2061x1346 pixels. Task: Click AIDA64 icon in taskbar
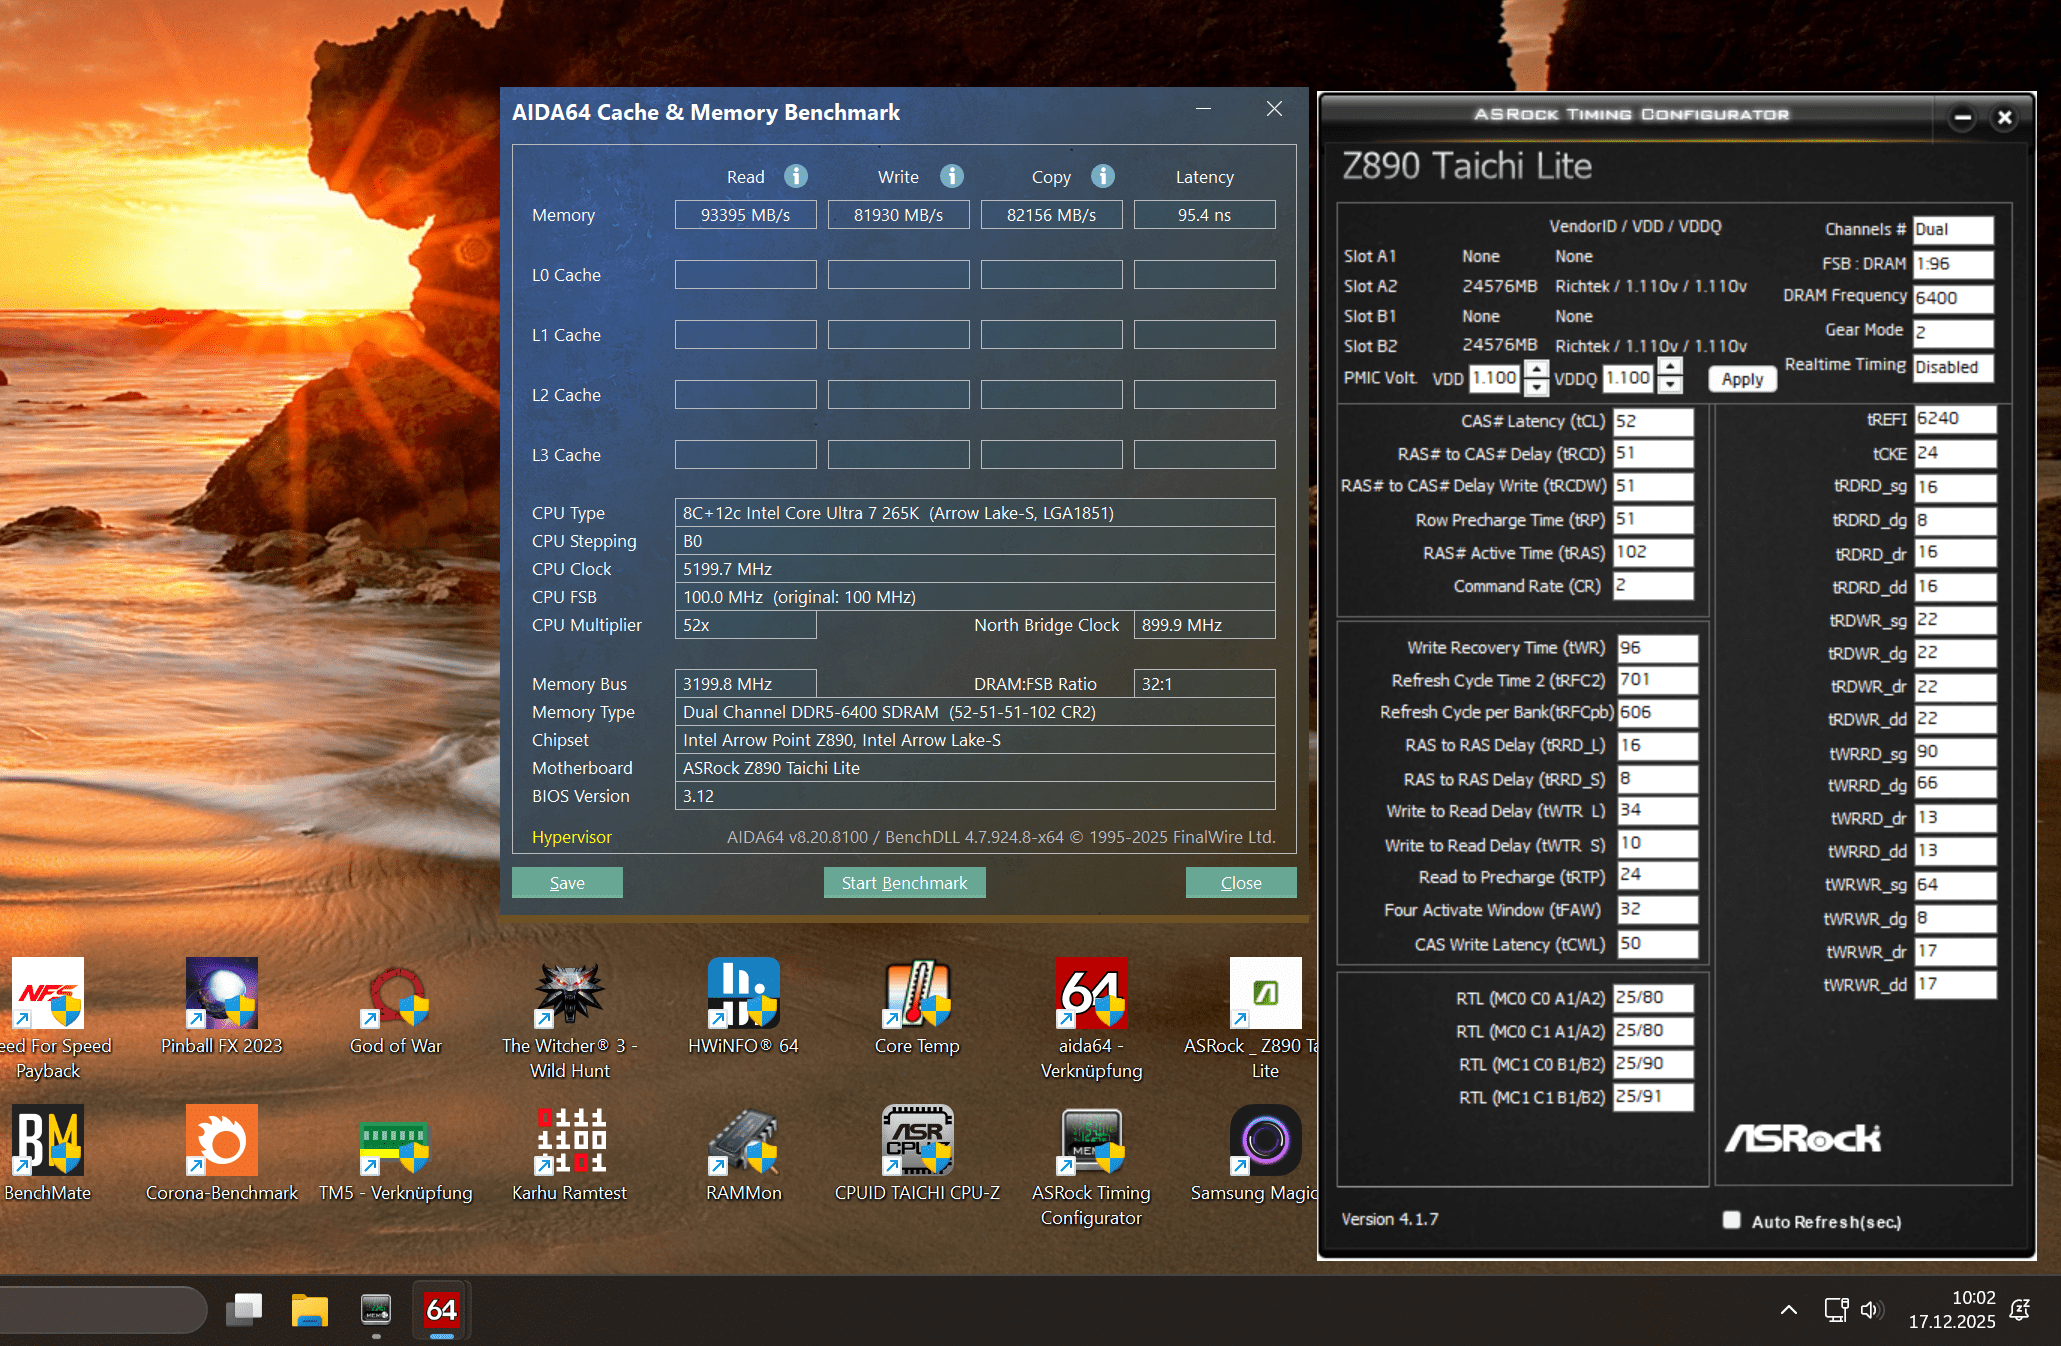(441, 1310)
